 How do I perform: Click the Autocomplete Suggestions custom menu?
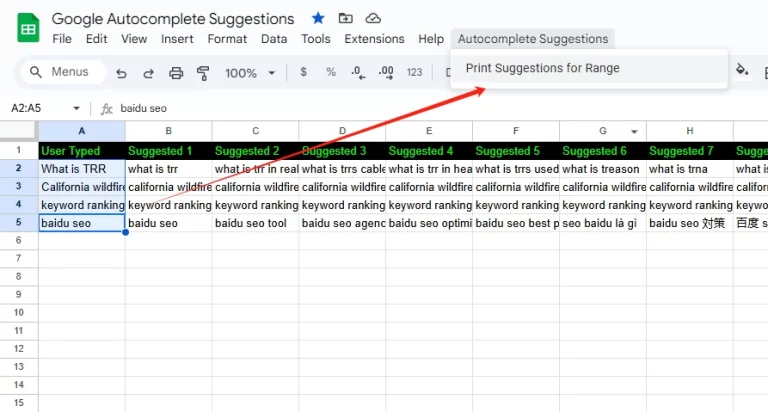click(533, 39)
